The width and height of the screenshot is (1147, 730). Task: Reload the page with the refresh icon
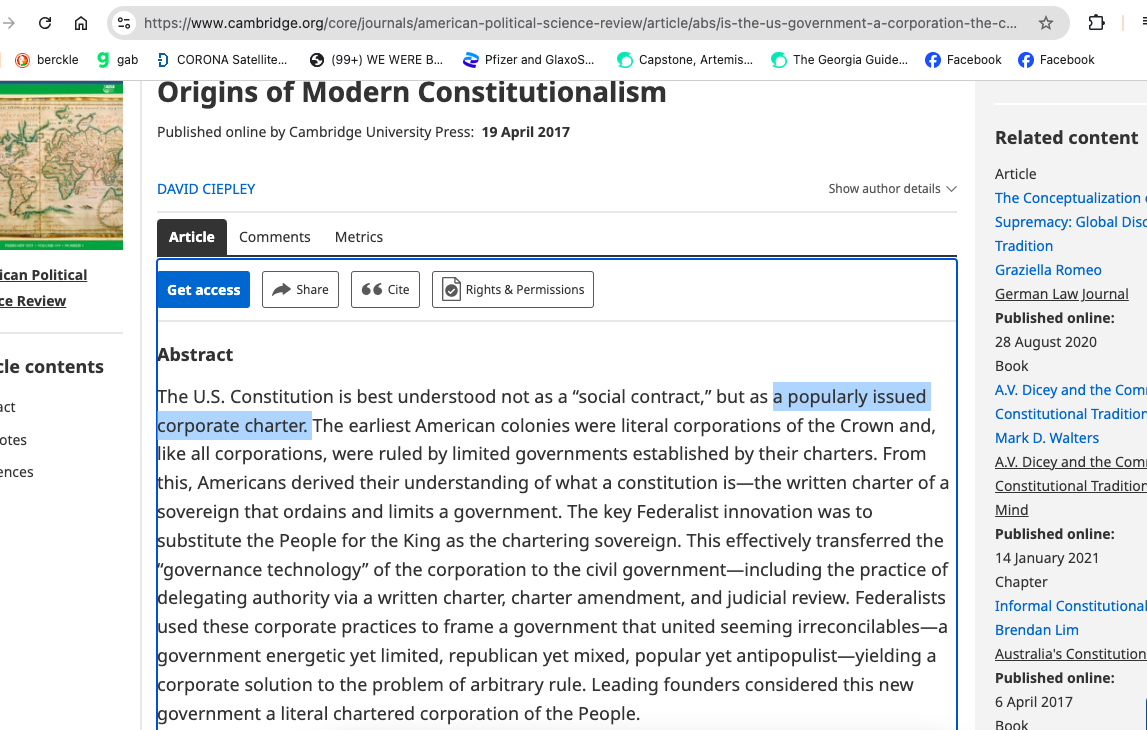(45, 23)
